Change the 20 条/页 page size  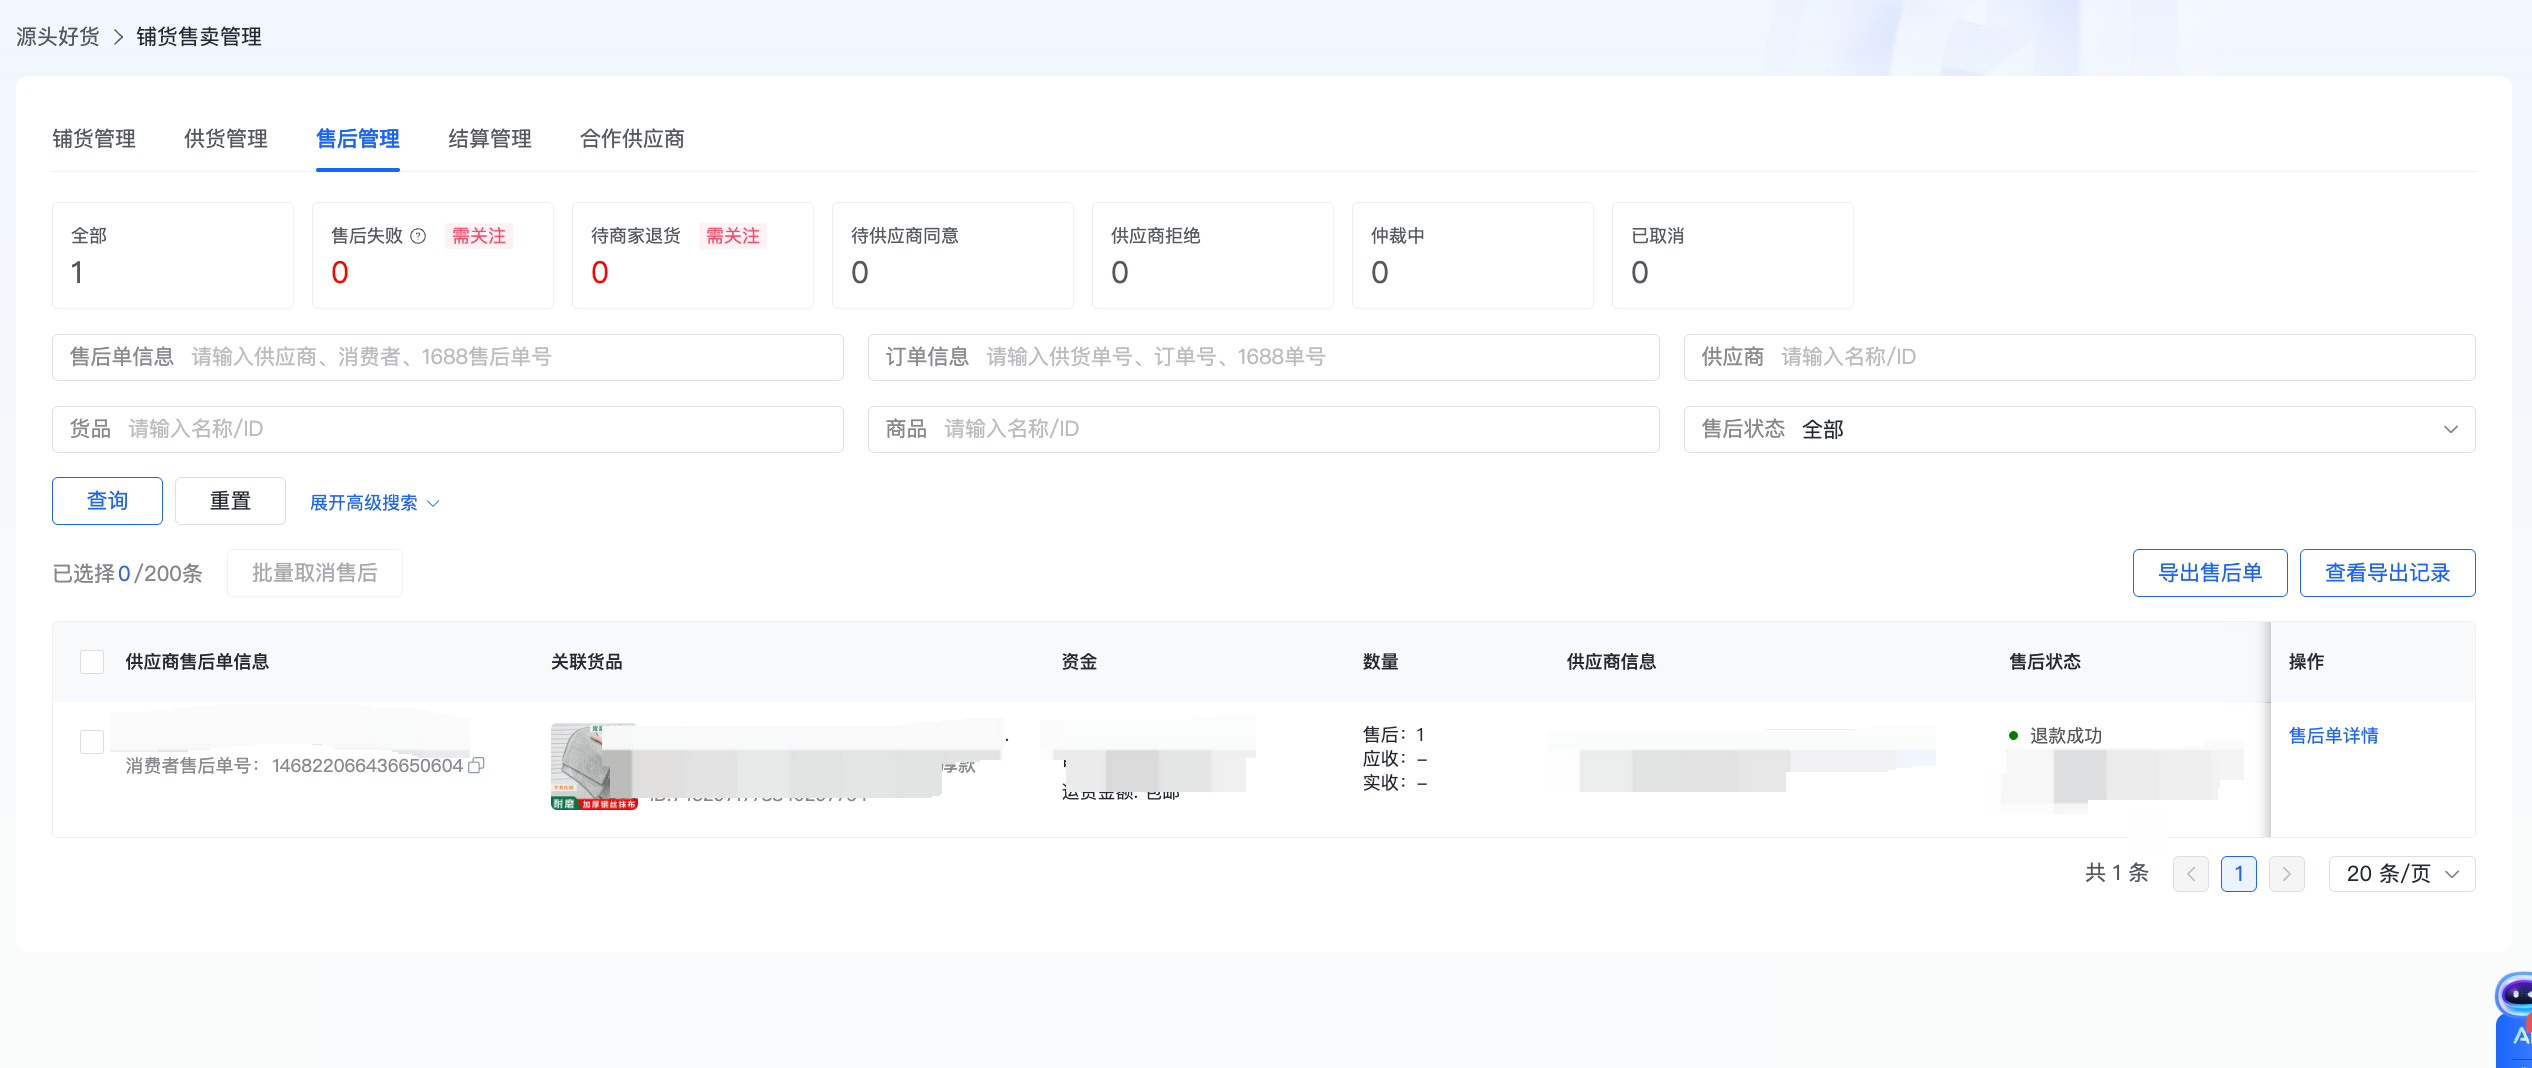pyautogui.click(x=2401, y=874)
